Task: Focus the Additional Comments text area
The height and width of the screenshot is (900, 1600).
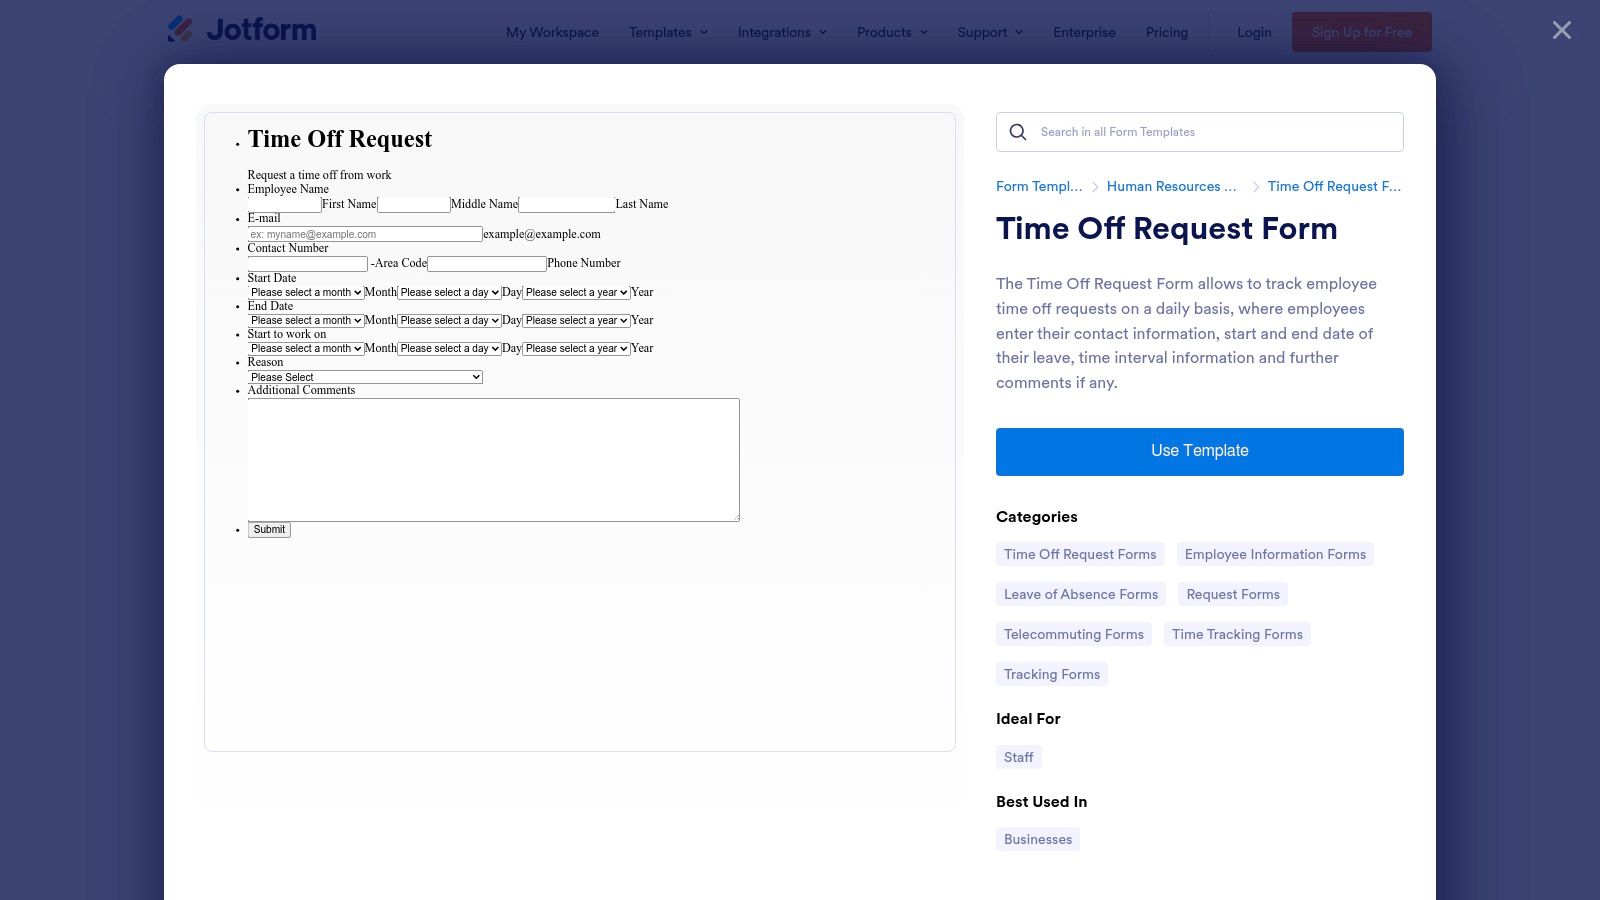Action: [493, 460]
